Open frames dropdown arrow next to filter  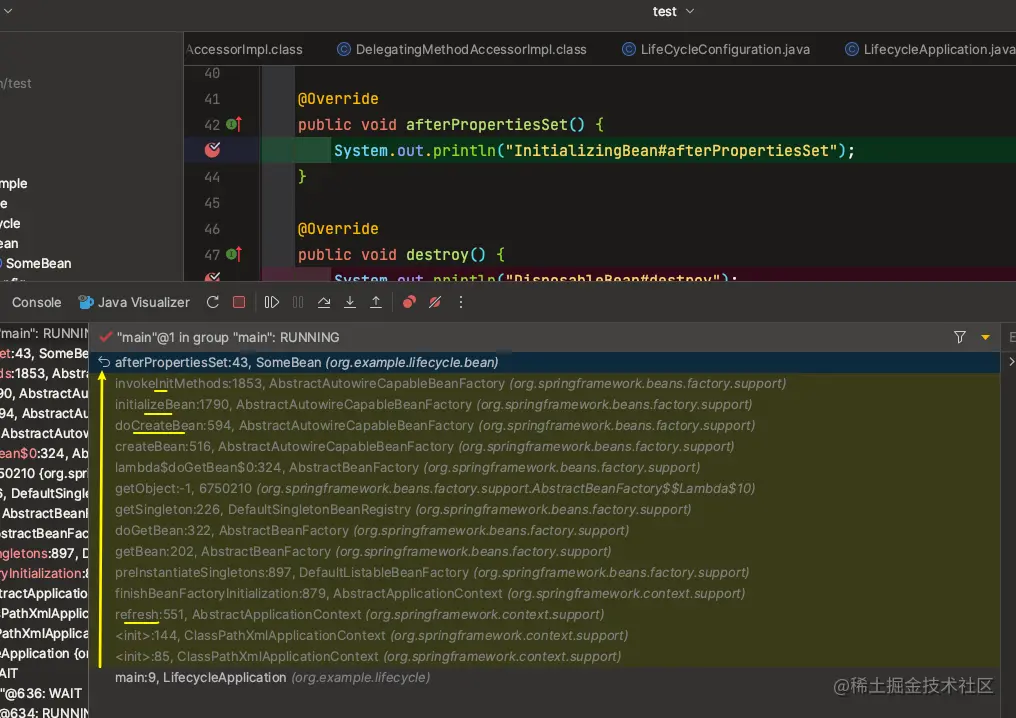986,338
